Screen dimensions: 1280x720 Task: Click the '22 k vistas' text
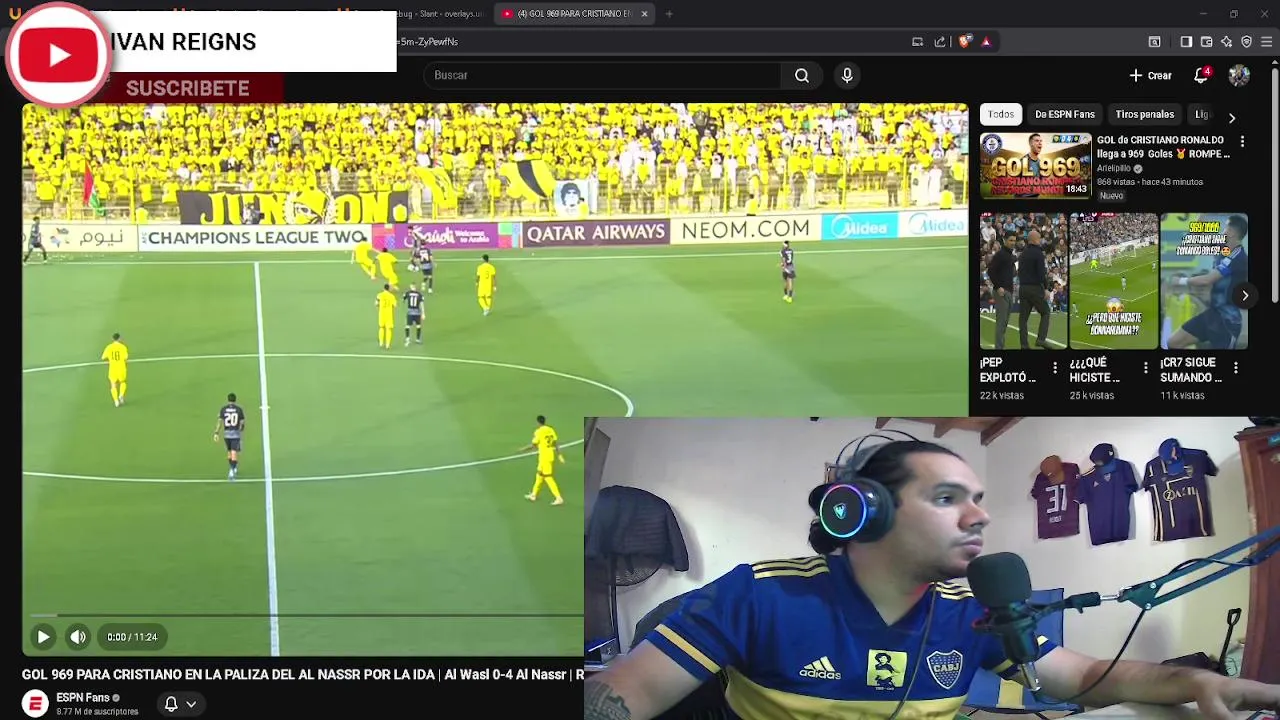(1002, 396)
